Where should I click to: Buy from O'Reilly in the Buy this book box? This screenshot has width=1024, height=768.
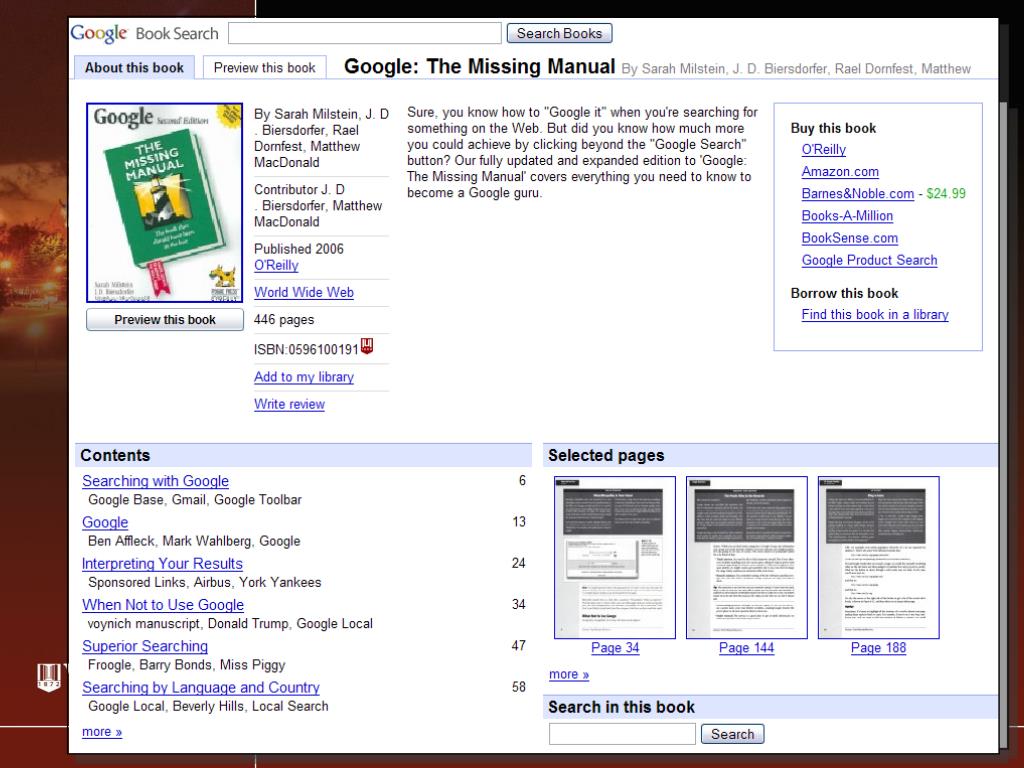[824, 149]
